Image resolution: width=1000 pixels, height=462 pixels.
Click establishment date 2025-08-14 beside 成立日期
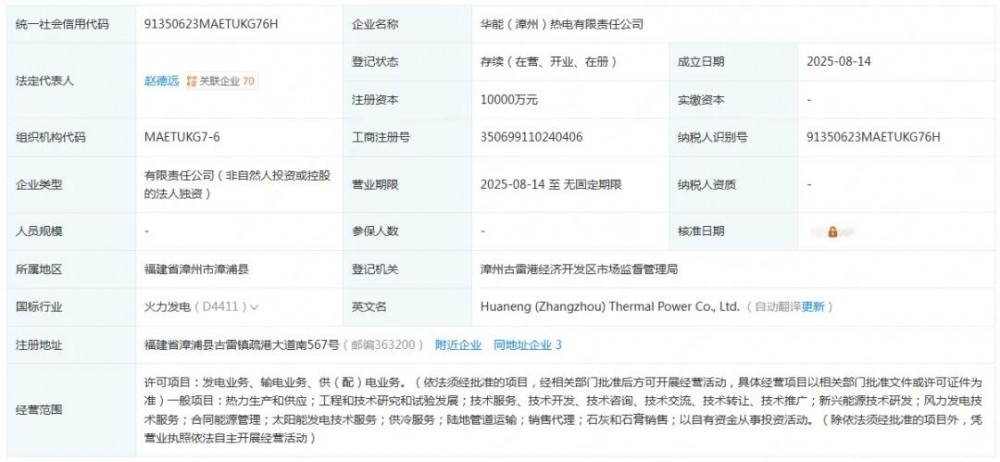(839, 62)
